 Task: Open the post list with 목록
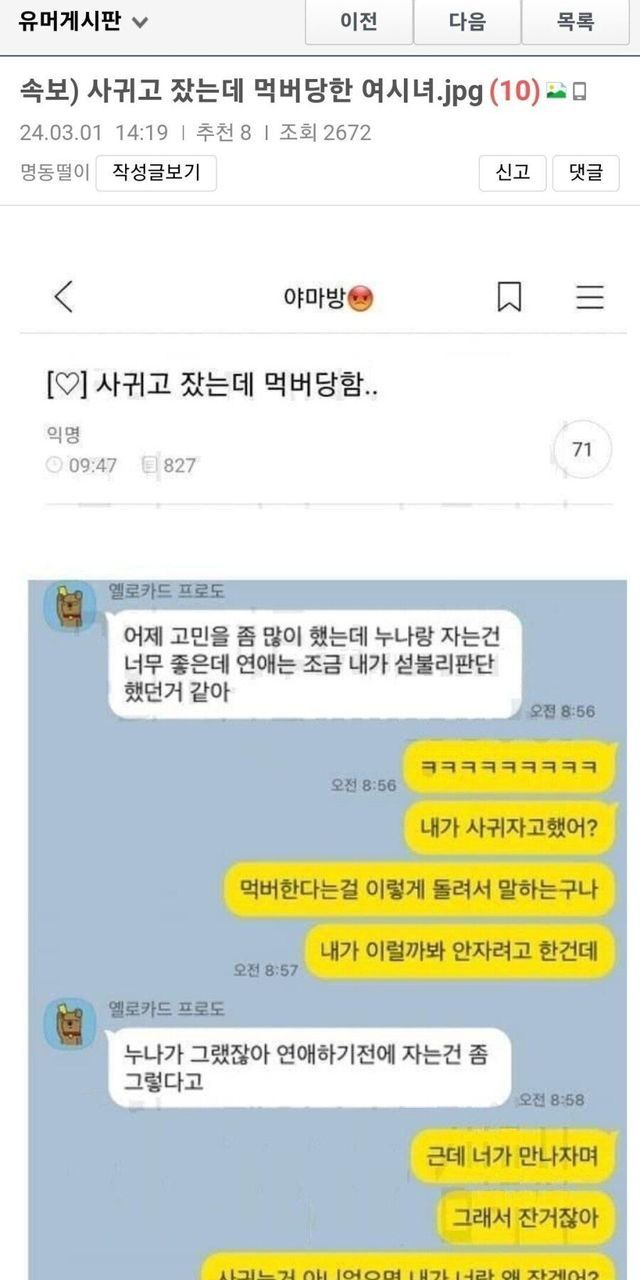pyautogui.click(x=575, y=21)
